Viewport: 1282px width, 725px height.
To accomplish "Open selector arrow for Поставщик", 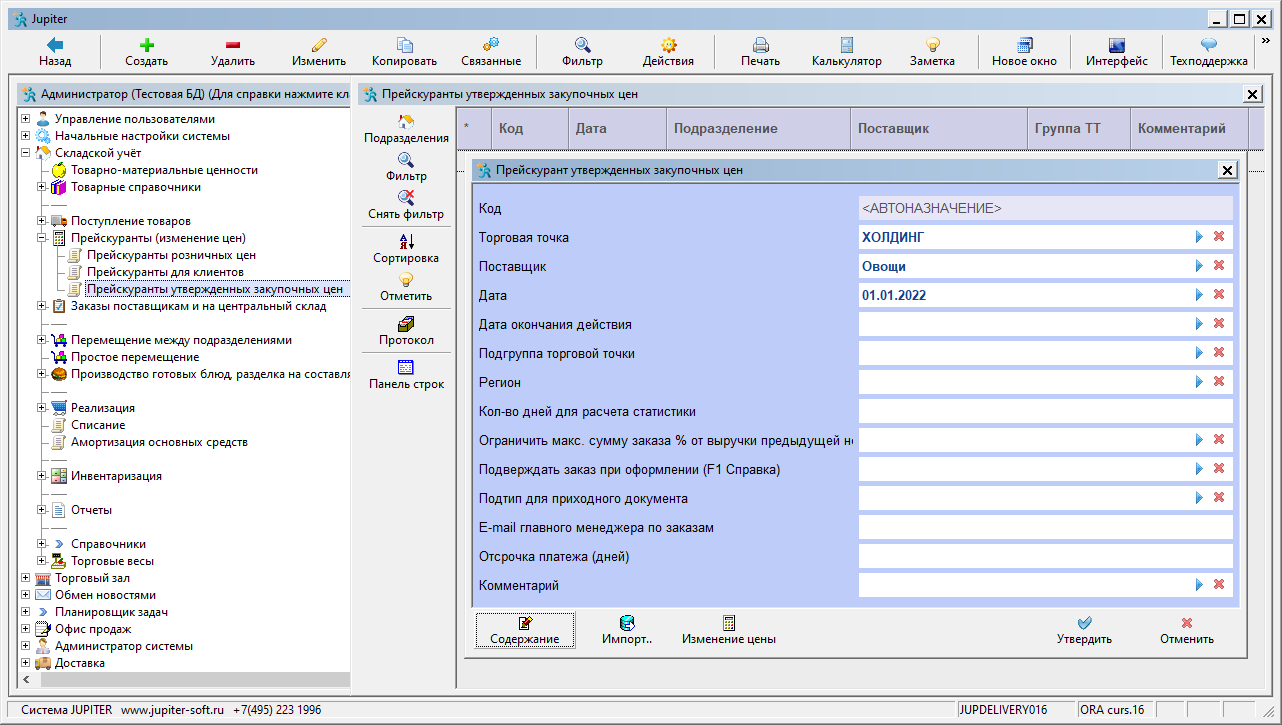I will [x=1199, y=266].
